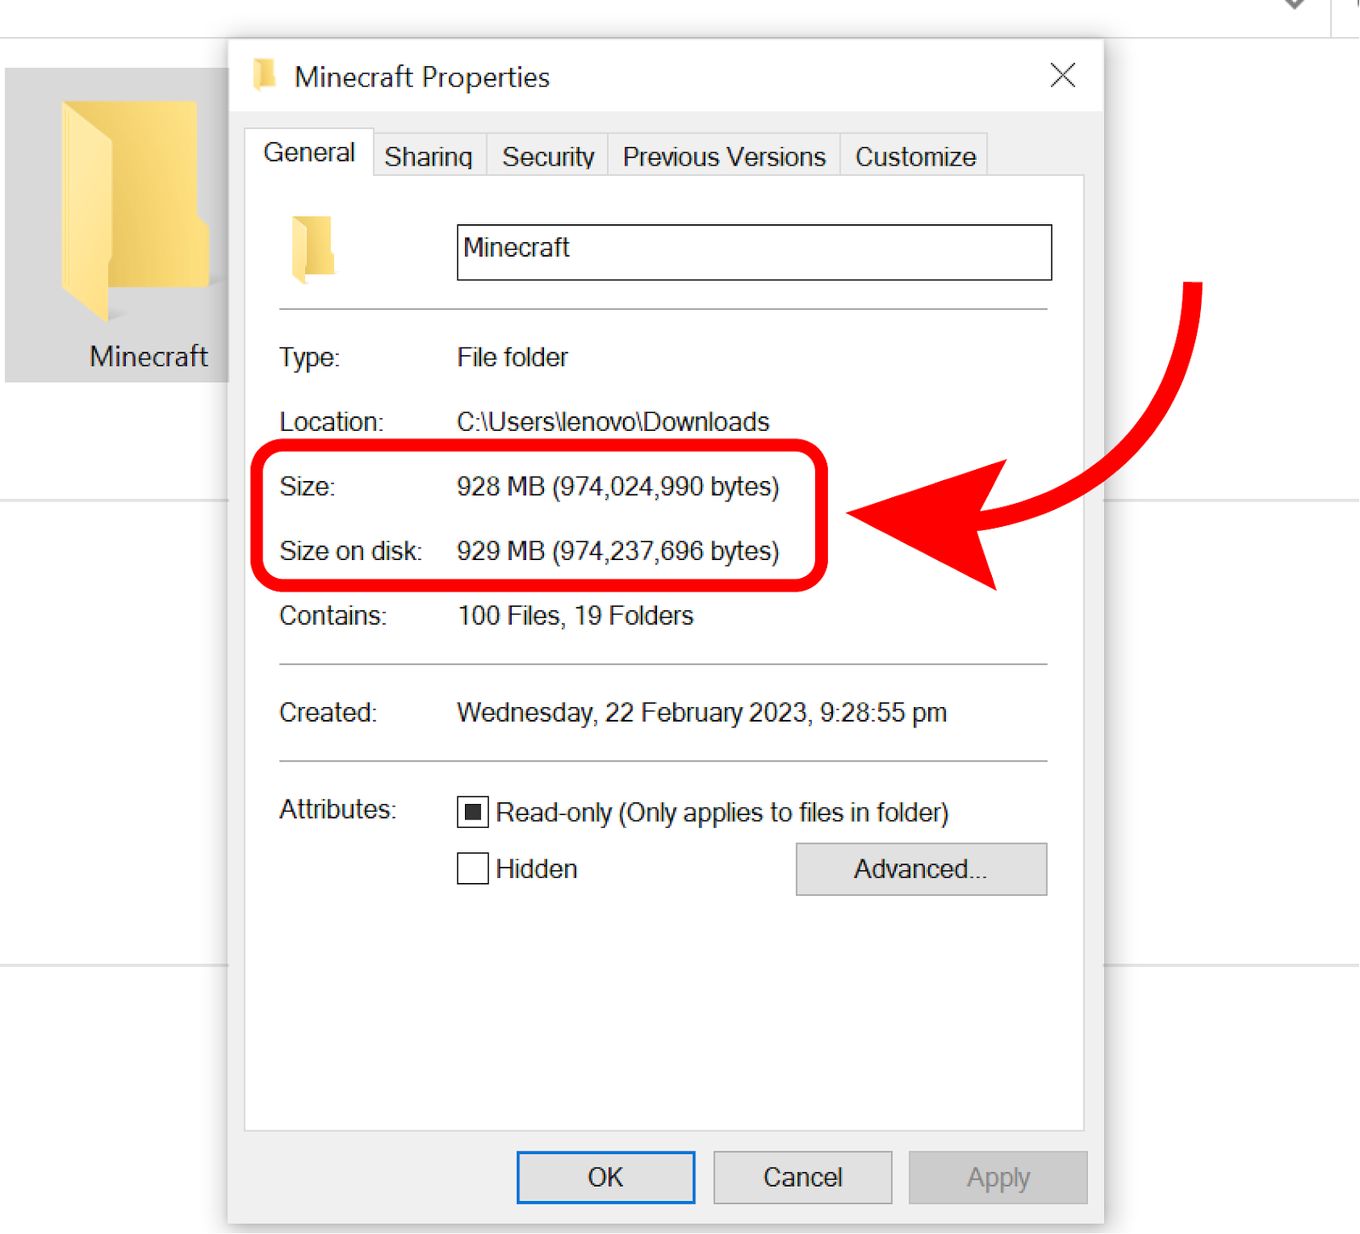
Task: Toggle the Read-only attribute checkbox
Action: (x=473, y=812)
